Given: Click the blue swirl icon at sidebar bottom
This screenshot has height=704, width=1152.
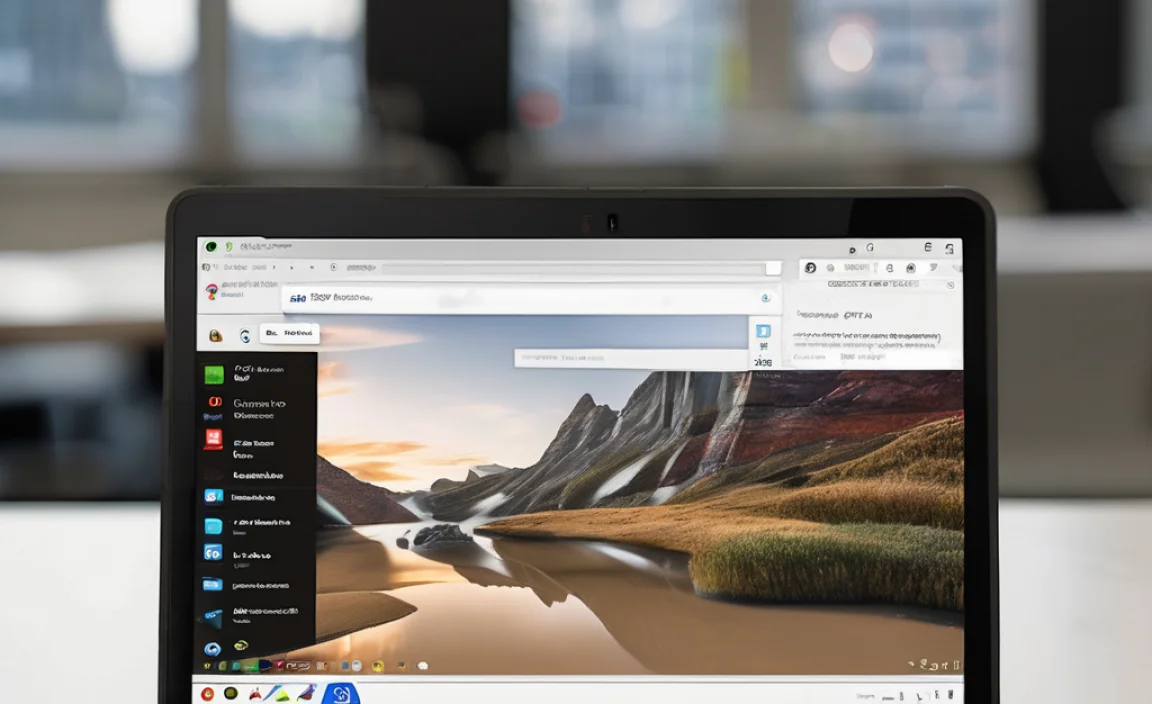Looking at the screenshot, I should click(212, 648).
